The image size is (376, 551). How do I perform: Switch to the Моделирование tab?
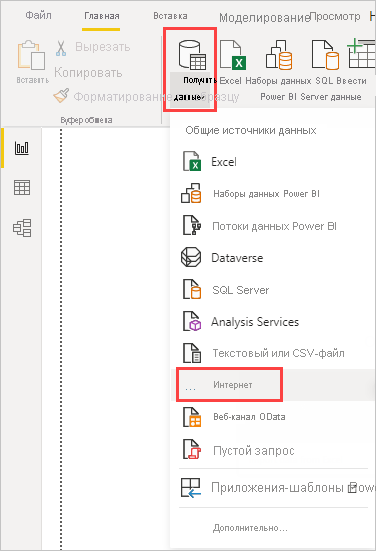264,18
